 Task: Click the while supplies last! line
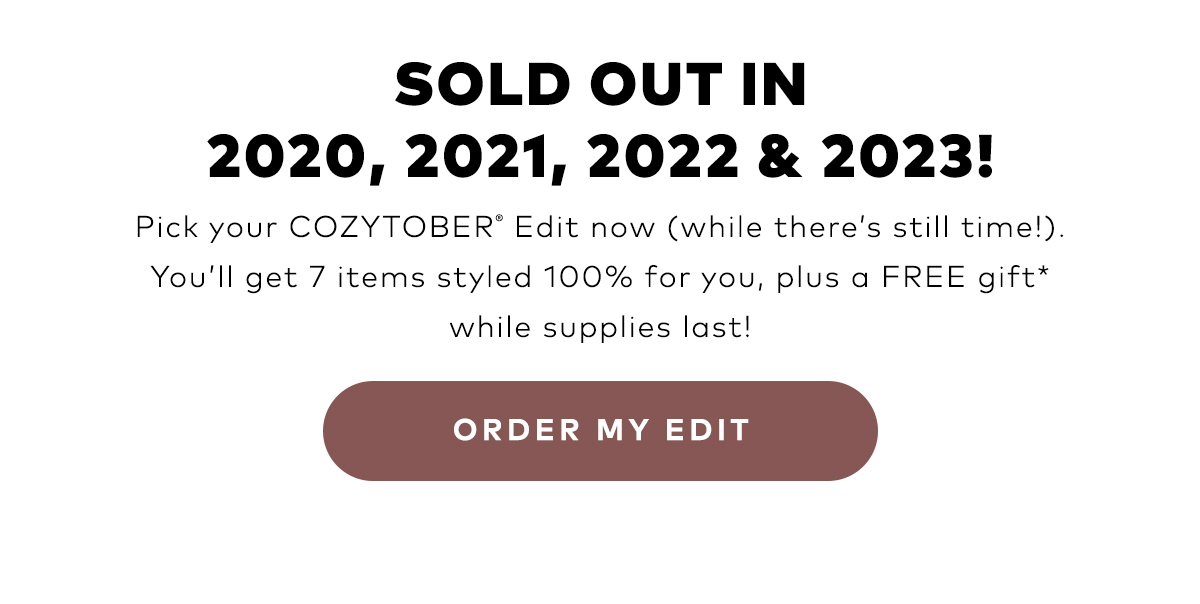tap(600, 327)
